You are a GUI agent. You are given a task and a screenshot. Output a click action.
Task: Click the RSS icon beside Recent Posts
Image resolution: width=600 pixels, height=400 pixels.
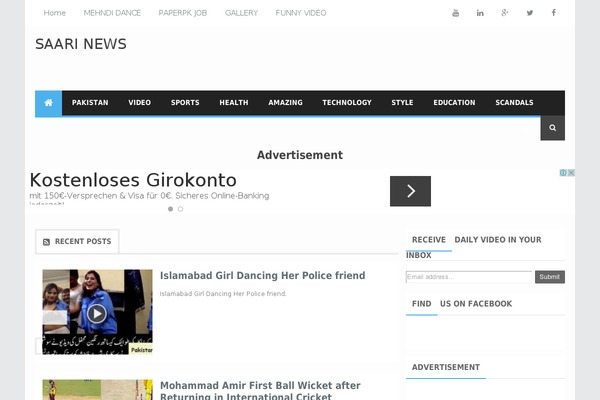point(46,242)
